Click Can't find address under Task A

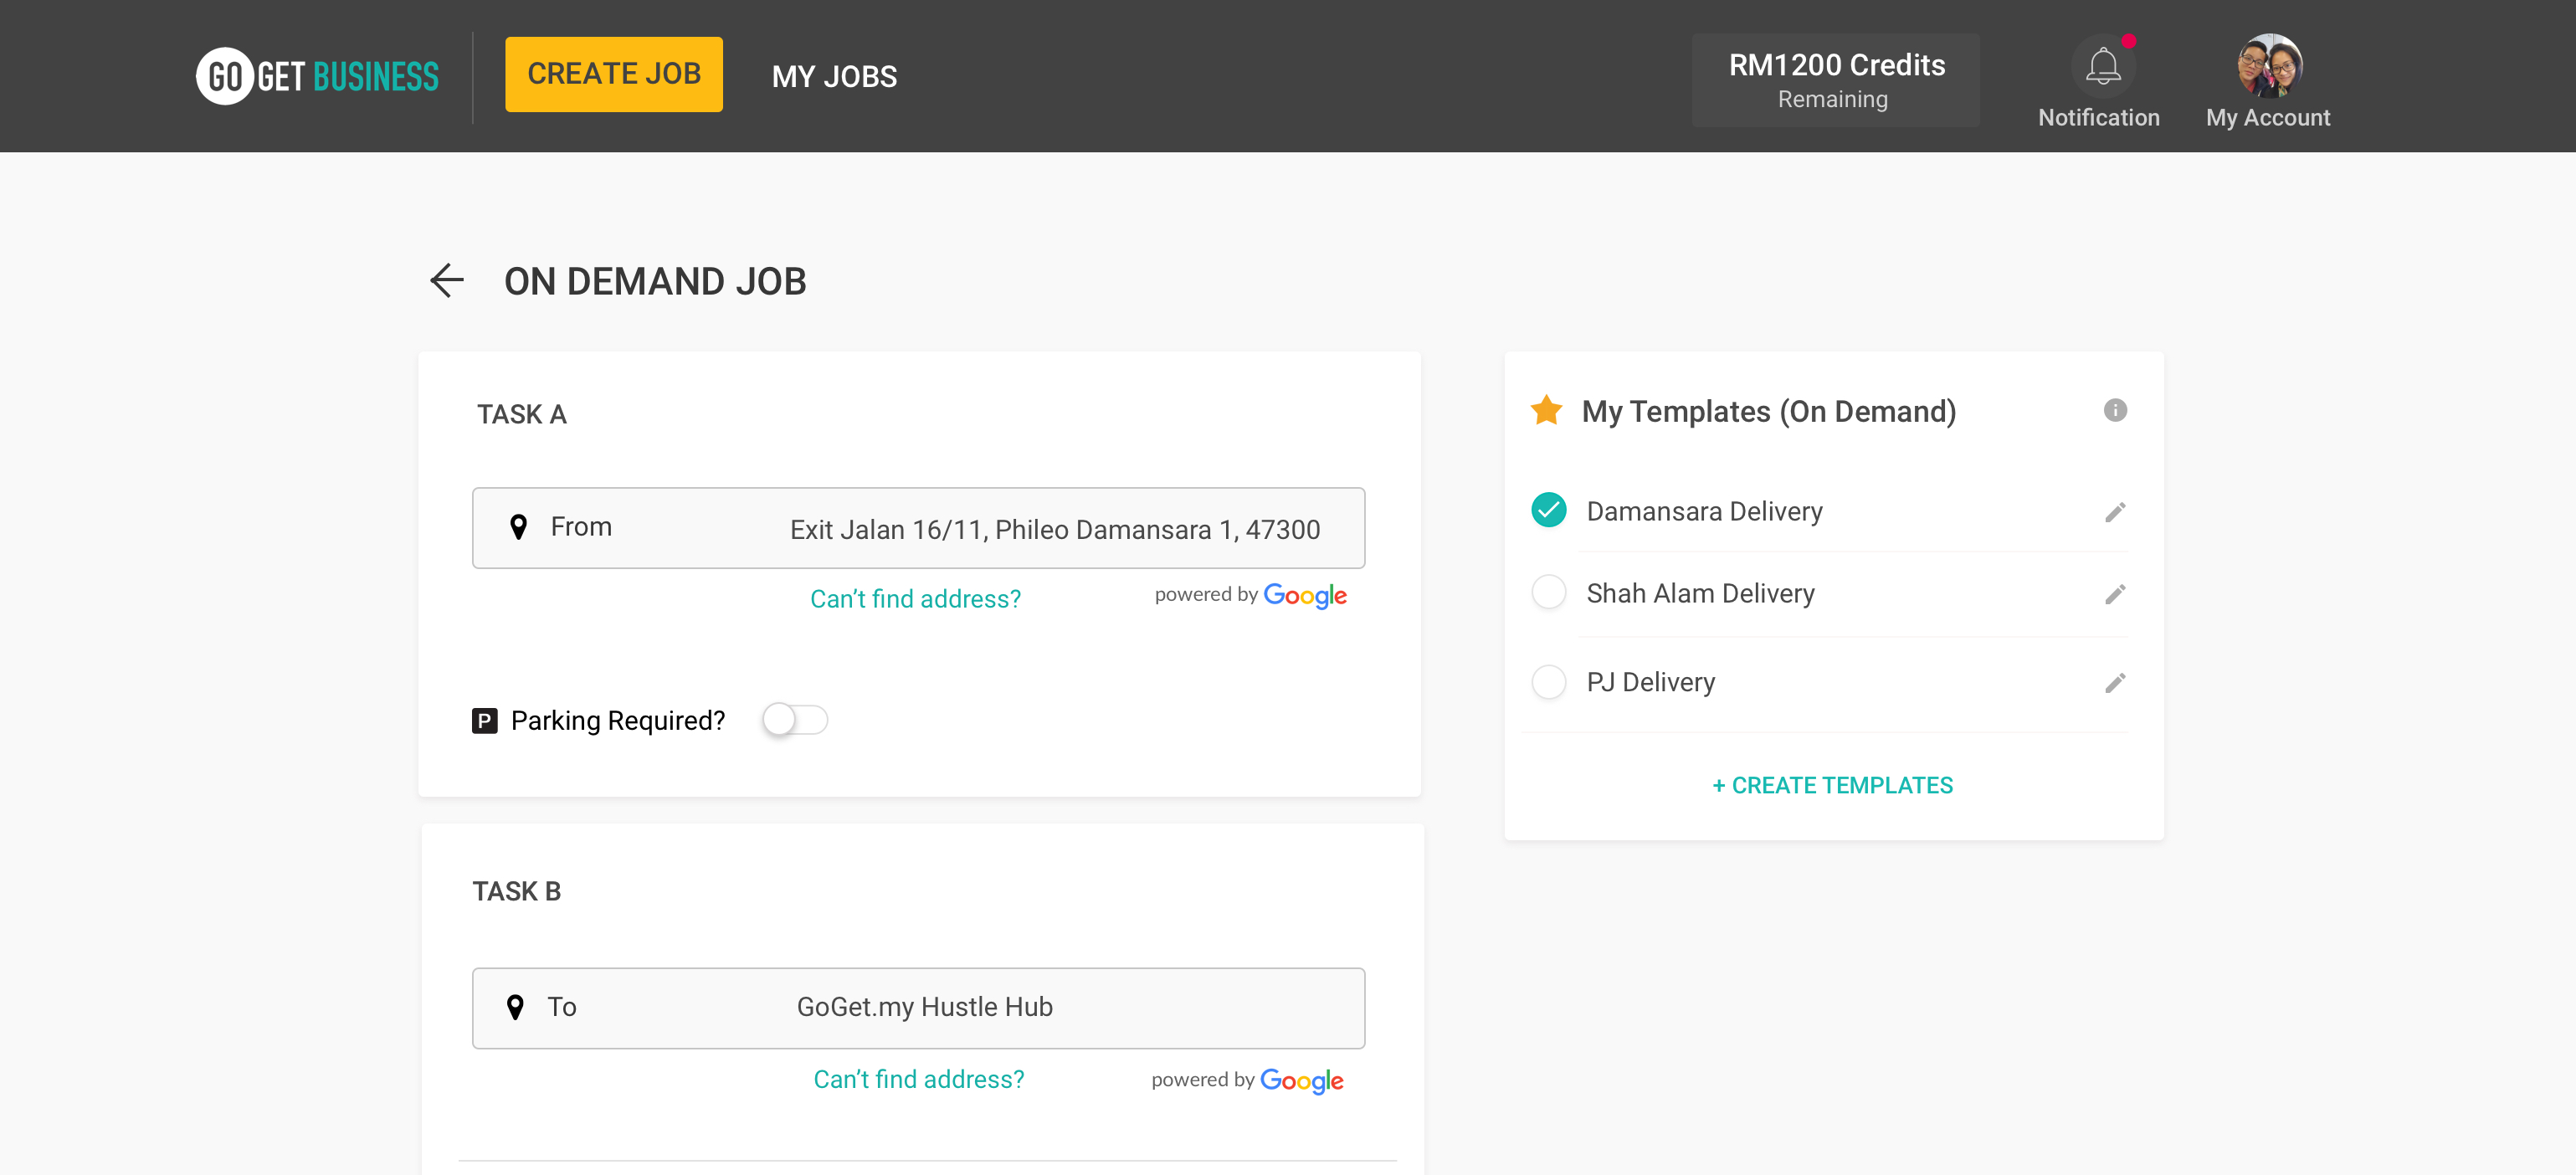[x=915, y=599]
